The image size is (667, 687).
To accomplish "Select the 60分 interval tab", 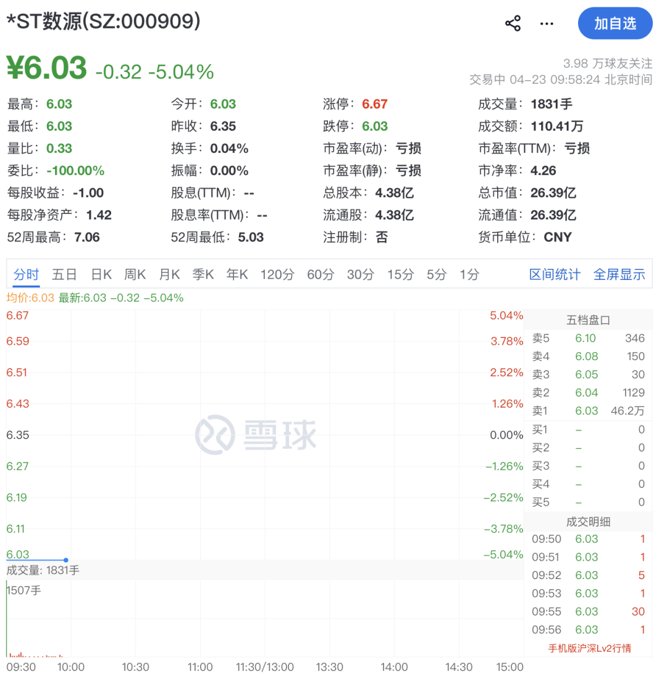I will tap(320, 274).
